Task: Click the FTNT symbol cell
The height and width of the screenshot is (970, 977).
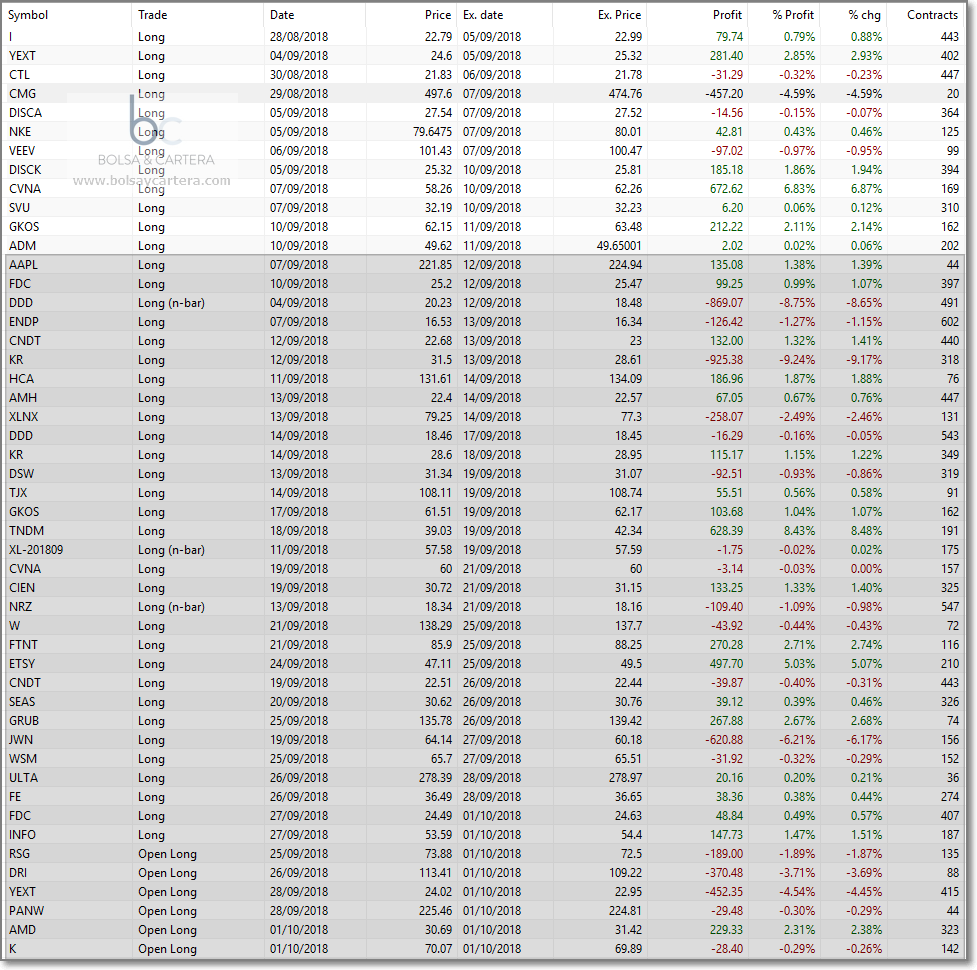Action: 24,645
